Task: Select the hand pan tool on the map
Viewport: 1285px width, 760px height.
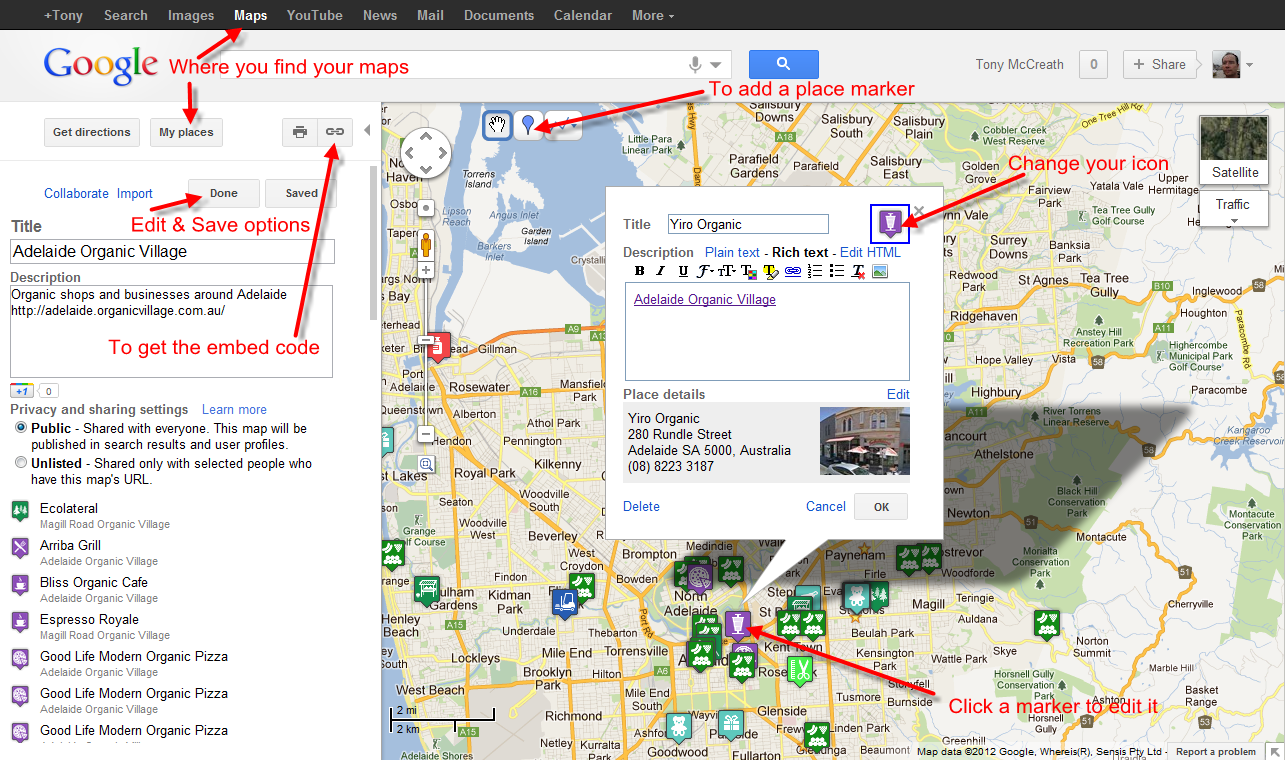Action: tap(497, 125)
